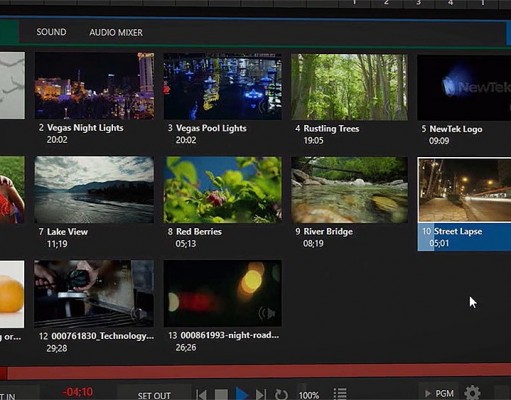
Task: Skip to next clip in playlist
Action: [x=261, y=395]
